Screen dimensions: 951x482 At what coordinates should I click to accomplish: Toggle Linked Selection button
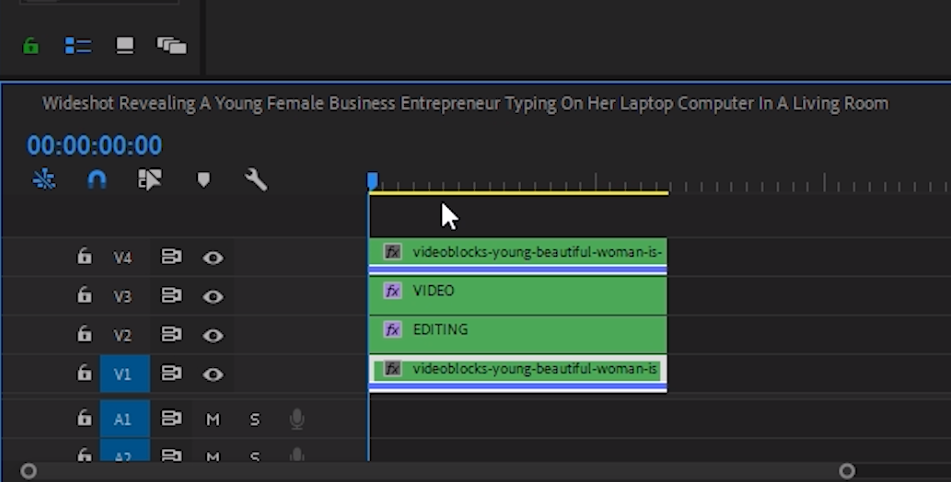150,179
